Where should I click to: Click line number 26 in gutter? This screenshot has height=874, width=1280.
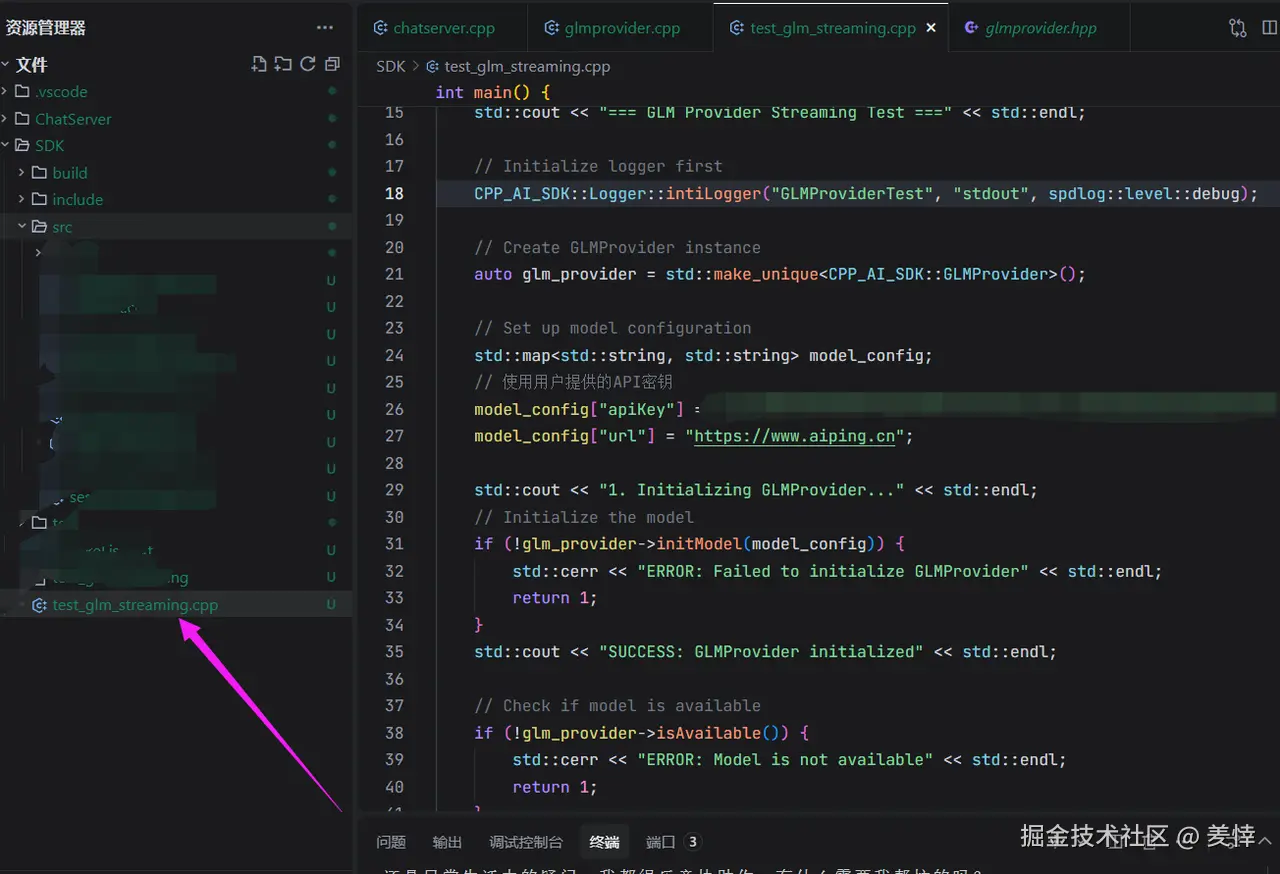[x=394, y=409]
